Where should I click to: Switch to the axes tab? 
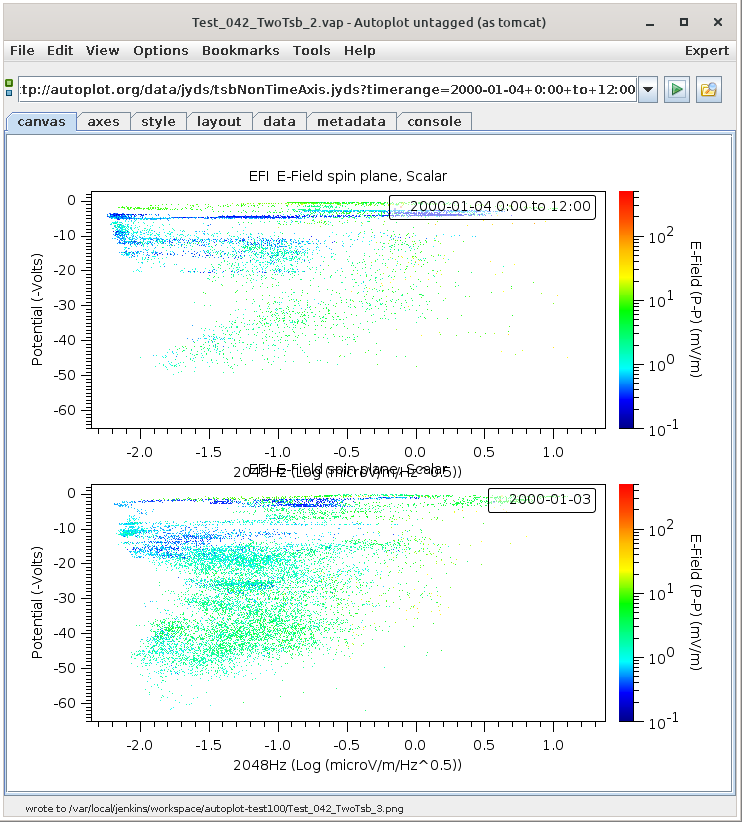click(x=103, y=121)
